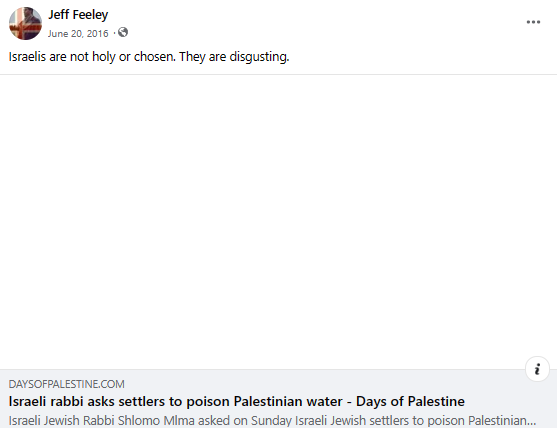Click the truncated description ending in "Palestinian..."
557x428 pixels.
[x=272, y=421]
